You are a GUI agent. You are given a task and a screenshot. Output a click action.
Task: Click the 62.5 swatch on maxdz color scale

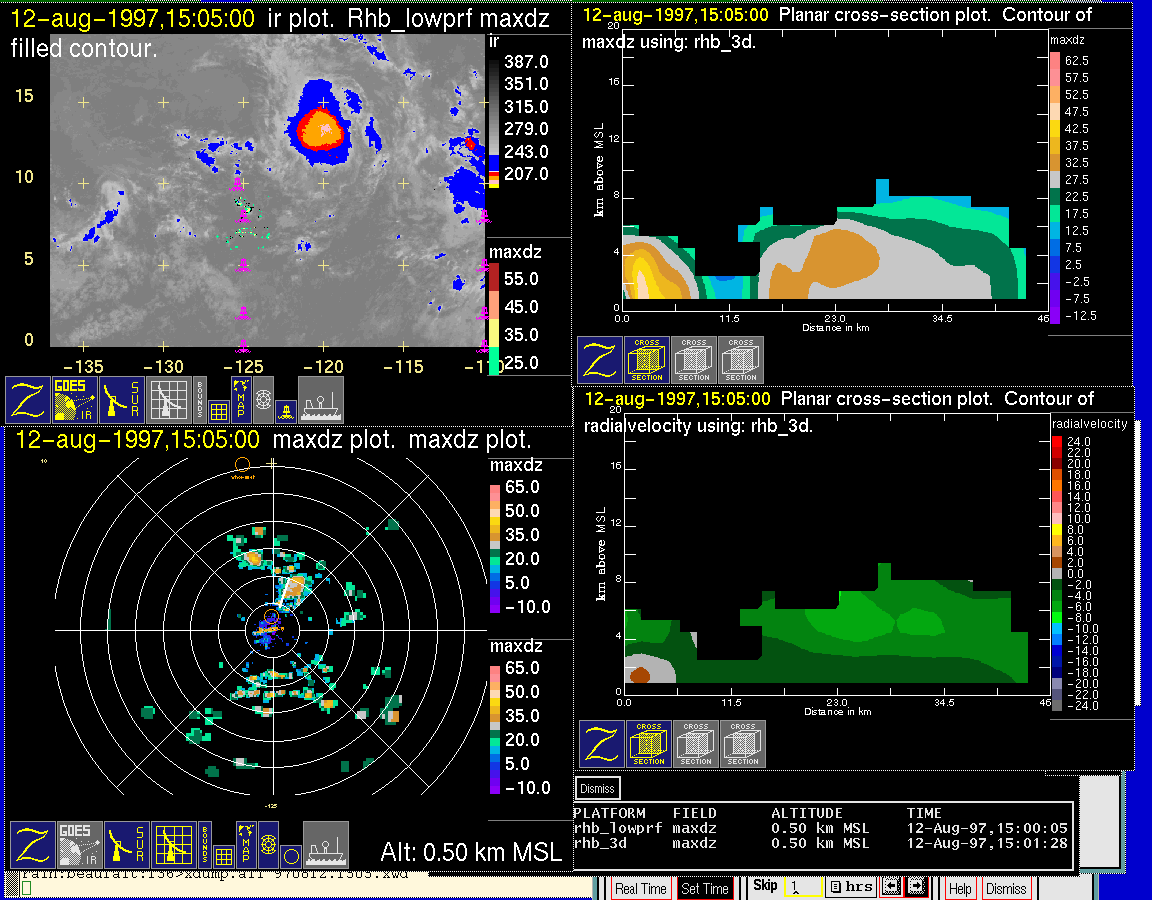[1054, 61]
